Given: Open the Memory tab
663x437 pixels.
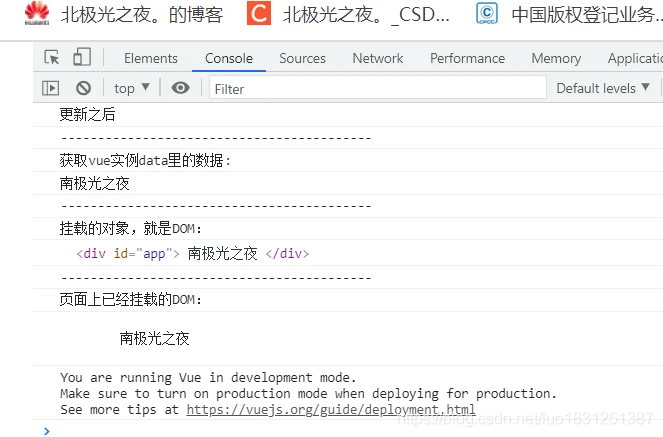Looking at the screenshot, I should point(556,58).
